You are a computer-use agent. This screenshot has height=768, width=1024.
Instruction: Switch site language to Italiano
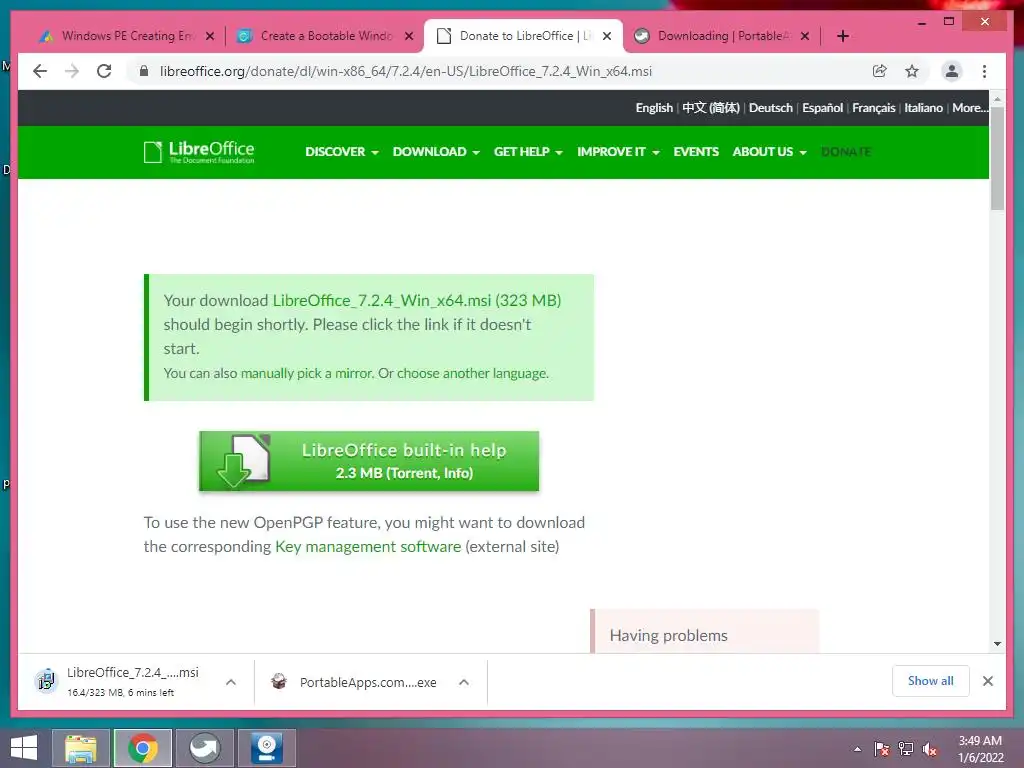(x=923, y=108)
